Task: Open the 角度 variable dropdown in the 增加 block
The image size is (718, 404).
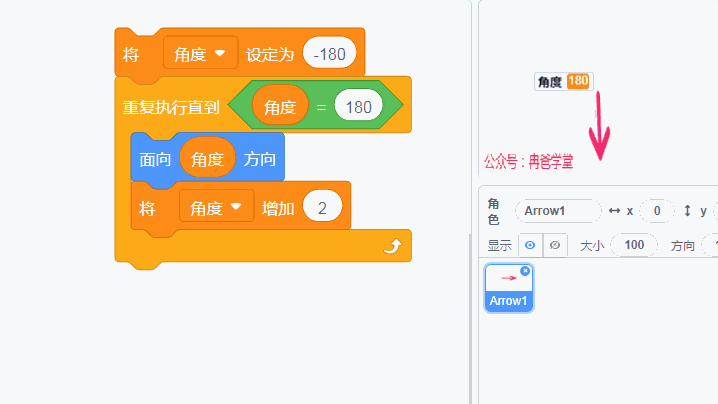Action: point(216,206)
